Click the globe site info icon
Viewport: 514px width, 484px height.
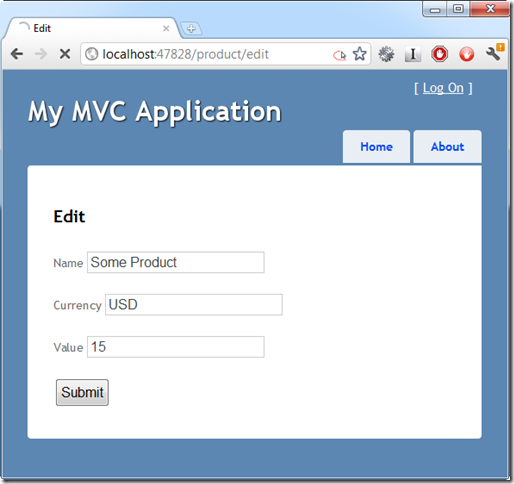click(91, 54)
